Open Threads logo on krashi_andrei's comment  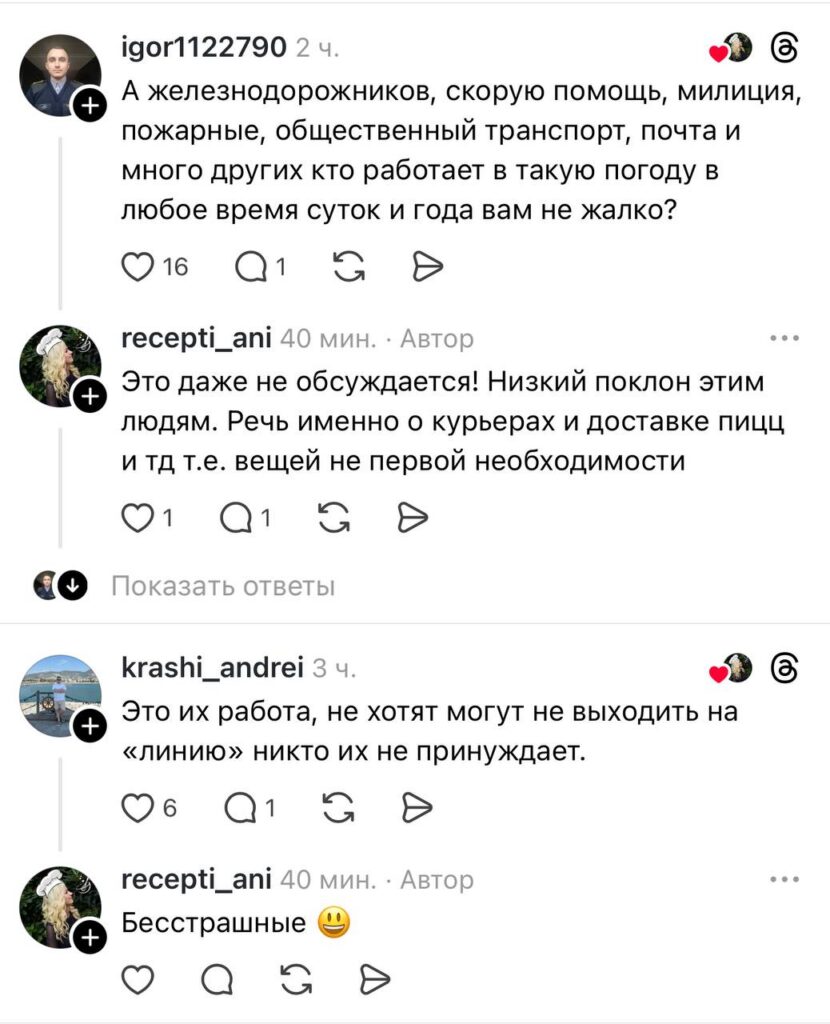tap(785, 667)
